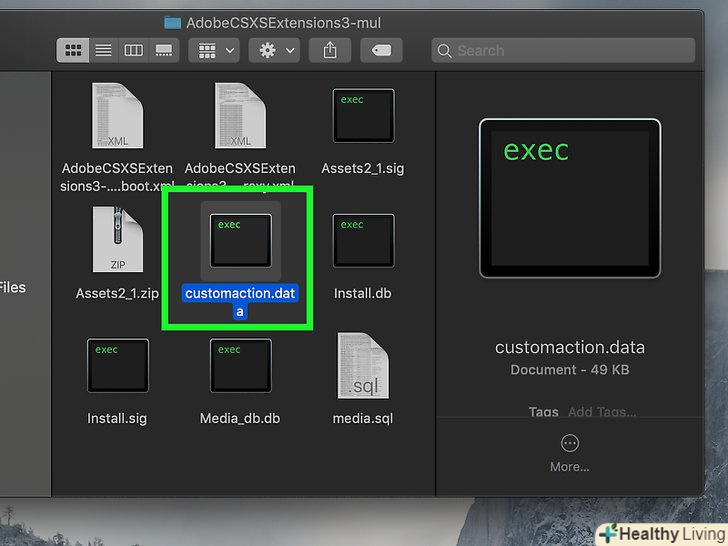Open the group-by arrangement dropdown
Image resolution: width=728 pixels, height=546 pixels.
tap(214, 50)
